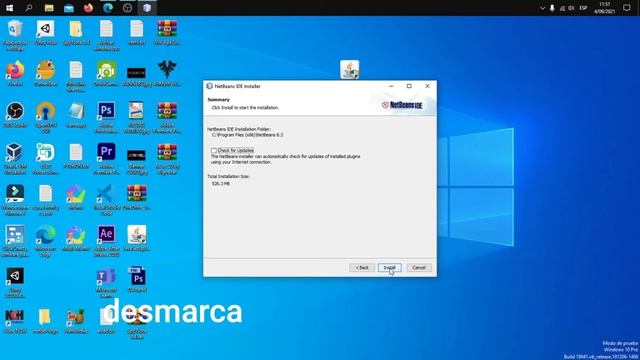Viewport: 640px width, 360px height.
Task: Select the NetBeans installer taskbar button
Action: (147, 8)
